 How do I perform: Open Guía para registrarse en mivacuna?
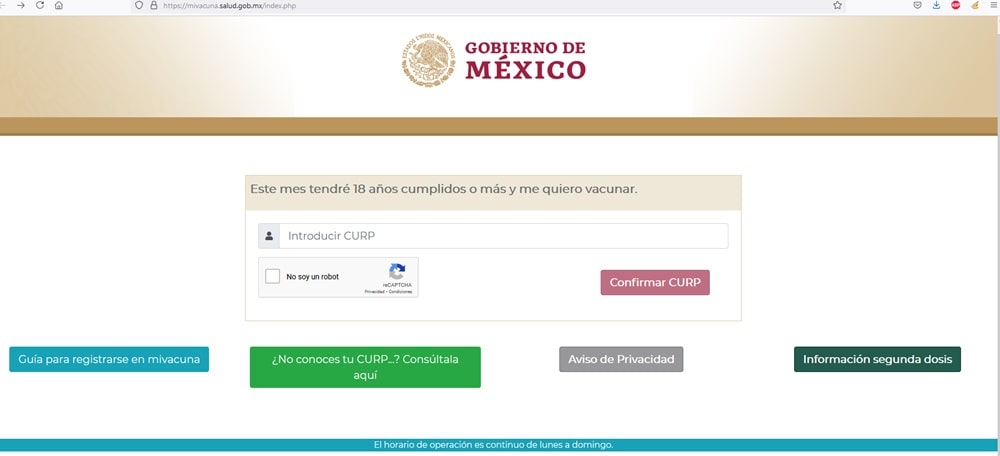click(x=109, y=359)
